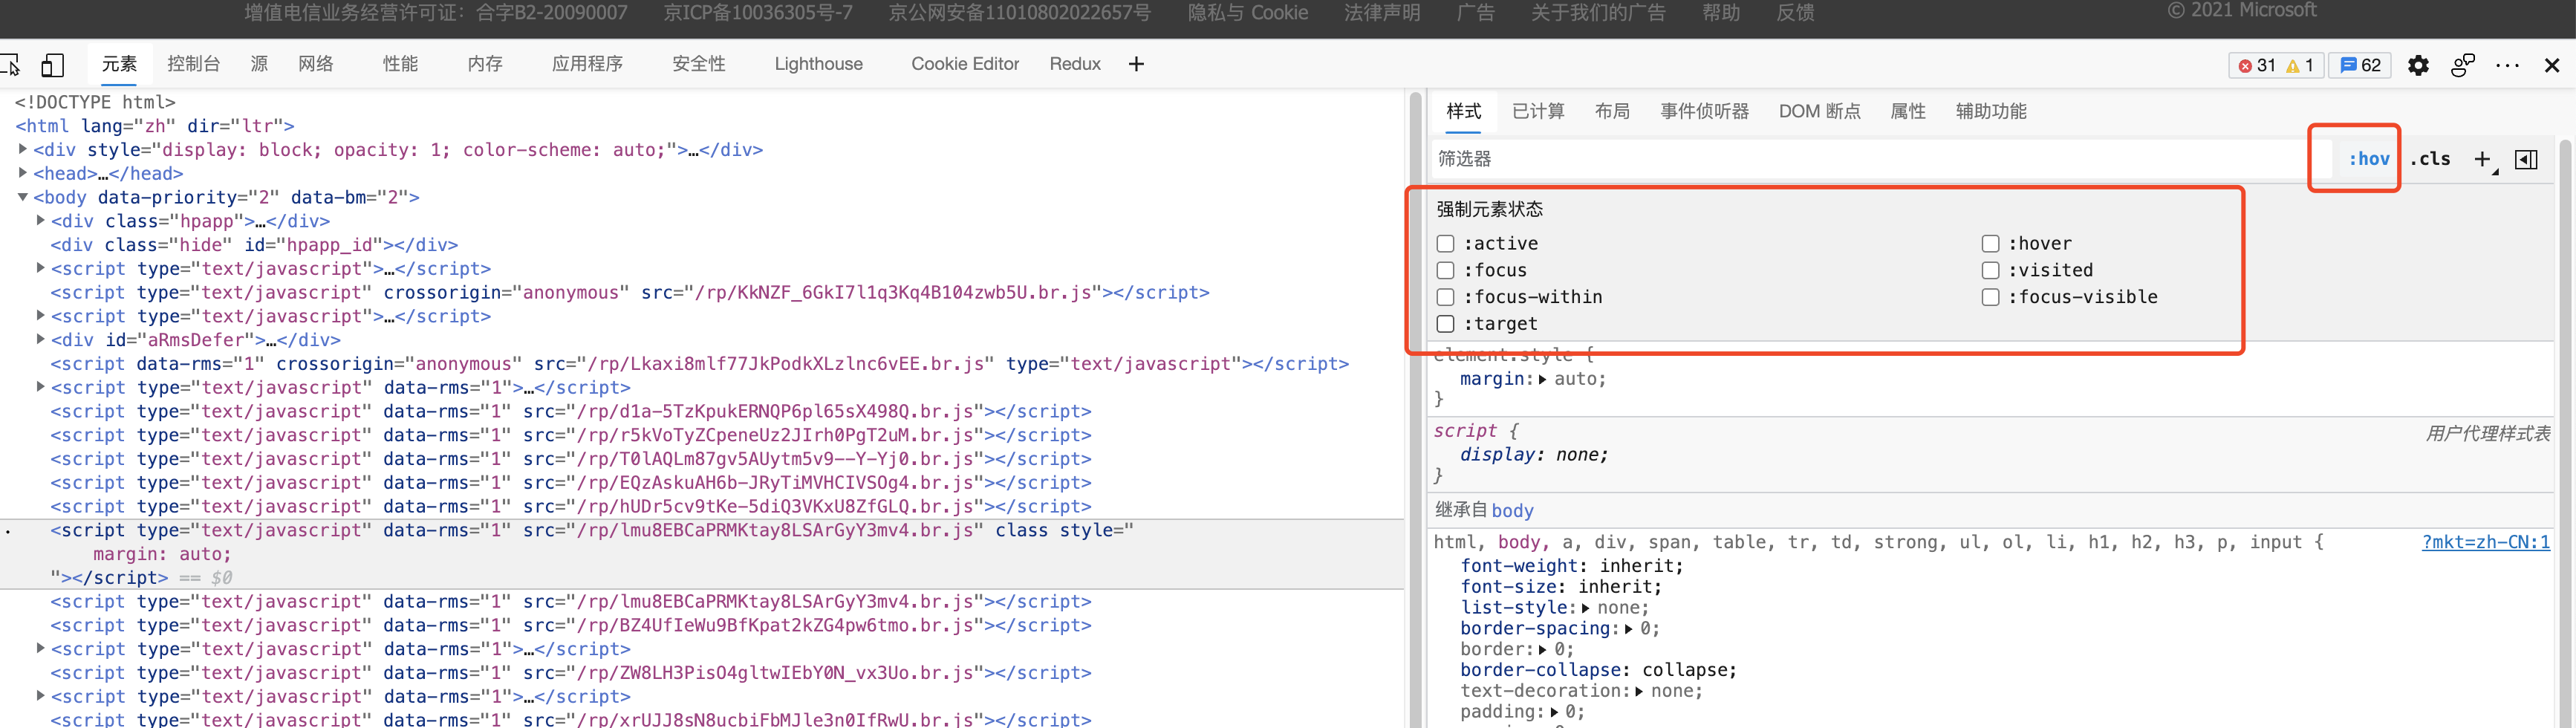Expand the div class hpapp node

click(41, 221)
